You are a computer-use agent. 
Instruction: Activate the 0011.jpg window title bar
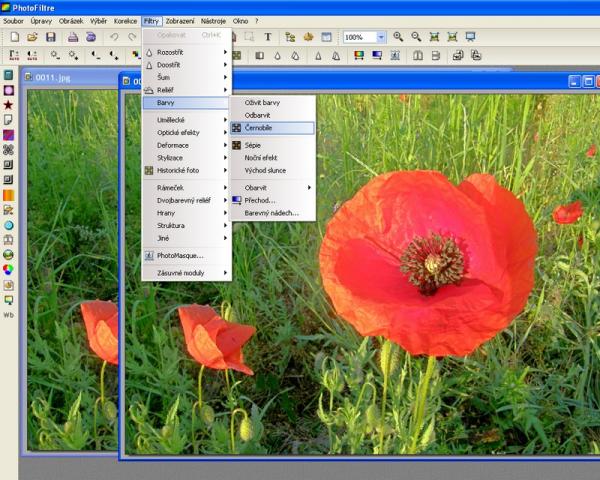click(x=71, y=78)
